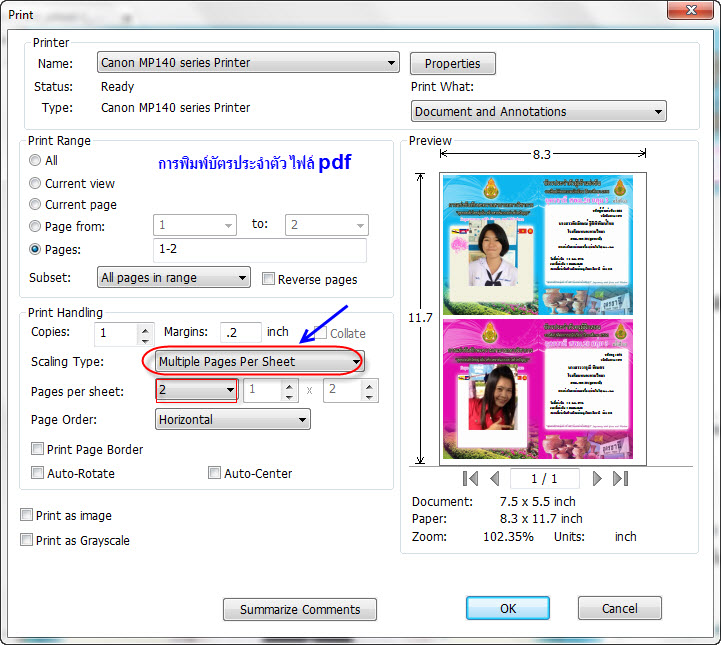Click the printer Properties button
The width and height of the screenshot is (721, 645).
[x=452, y=63]
